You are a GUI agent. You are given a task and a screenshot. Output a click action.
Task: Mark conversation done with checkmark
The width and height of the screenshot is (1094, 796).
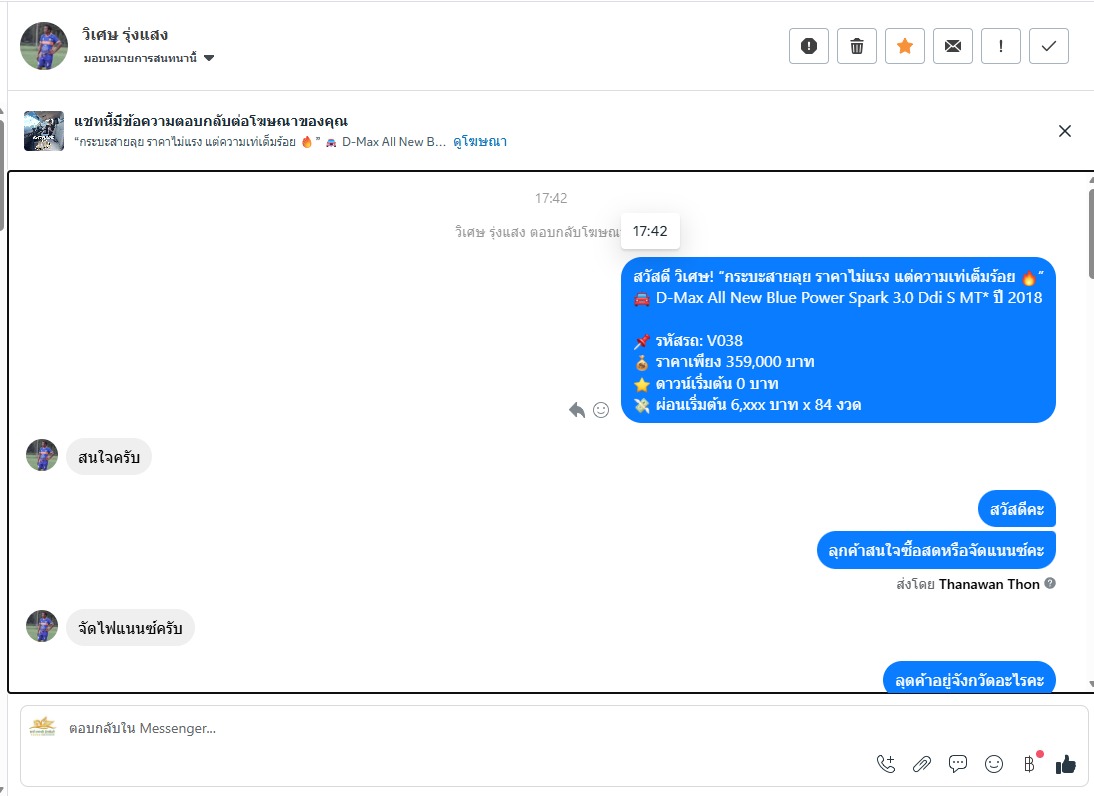click(x=1049, y=46)
